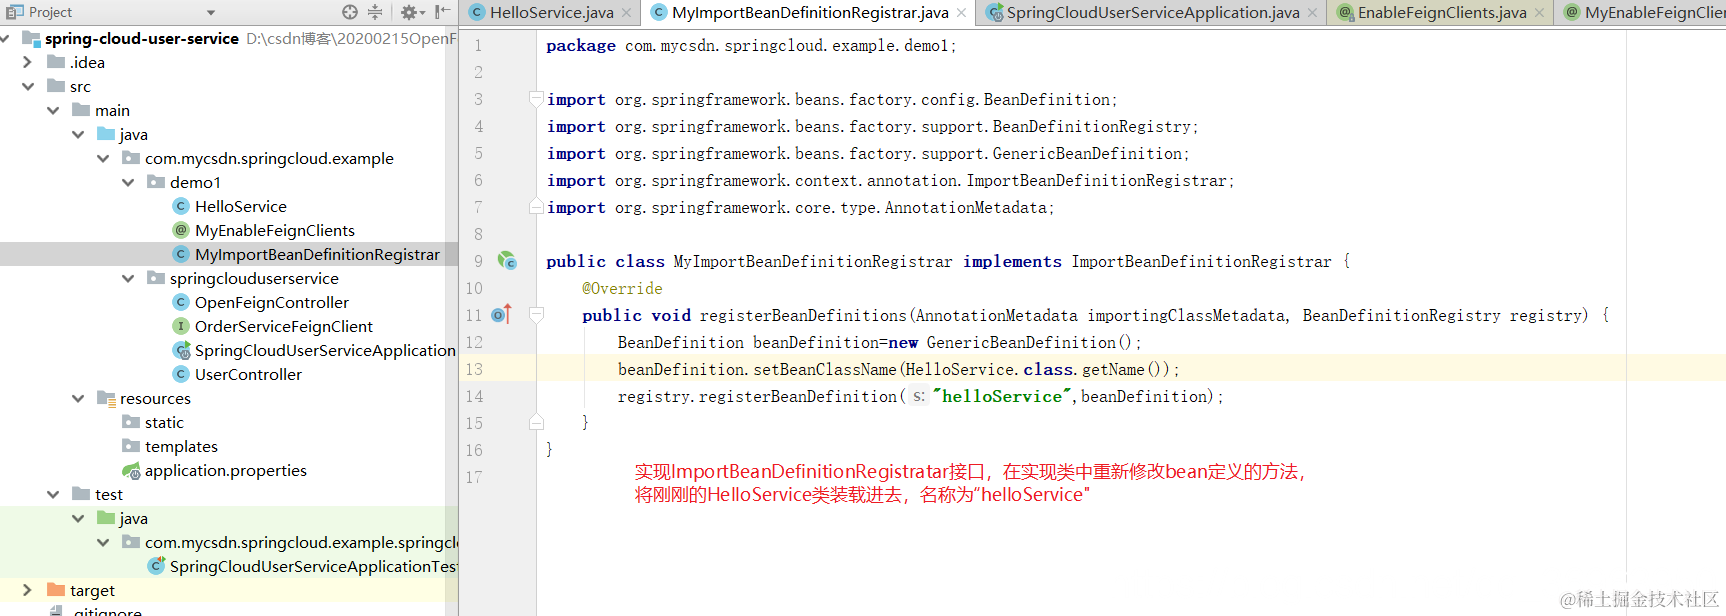Click the @Override annotation on line 10
The image size is (1726, 616).
[x=622, y=289]
